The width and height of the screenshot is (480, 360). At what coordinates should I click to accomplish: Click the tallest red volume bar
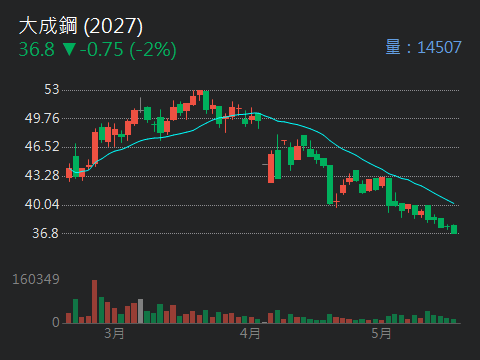(x=95, y=302)
